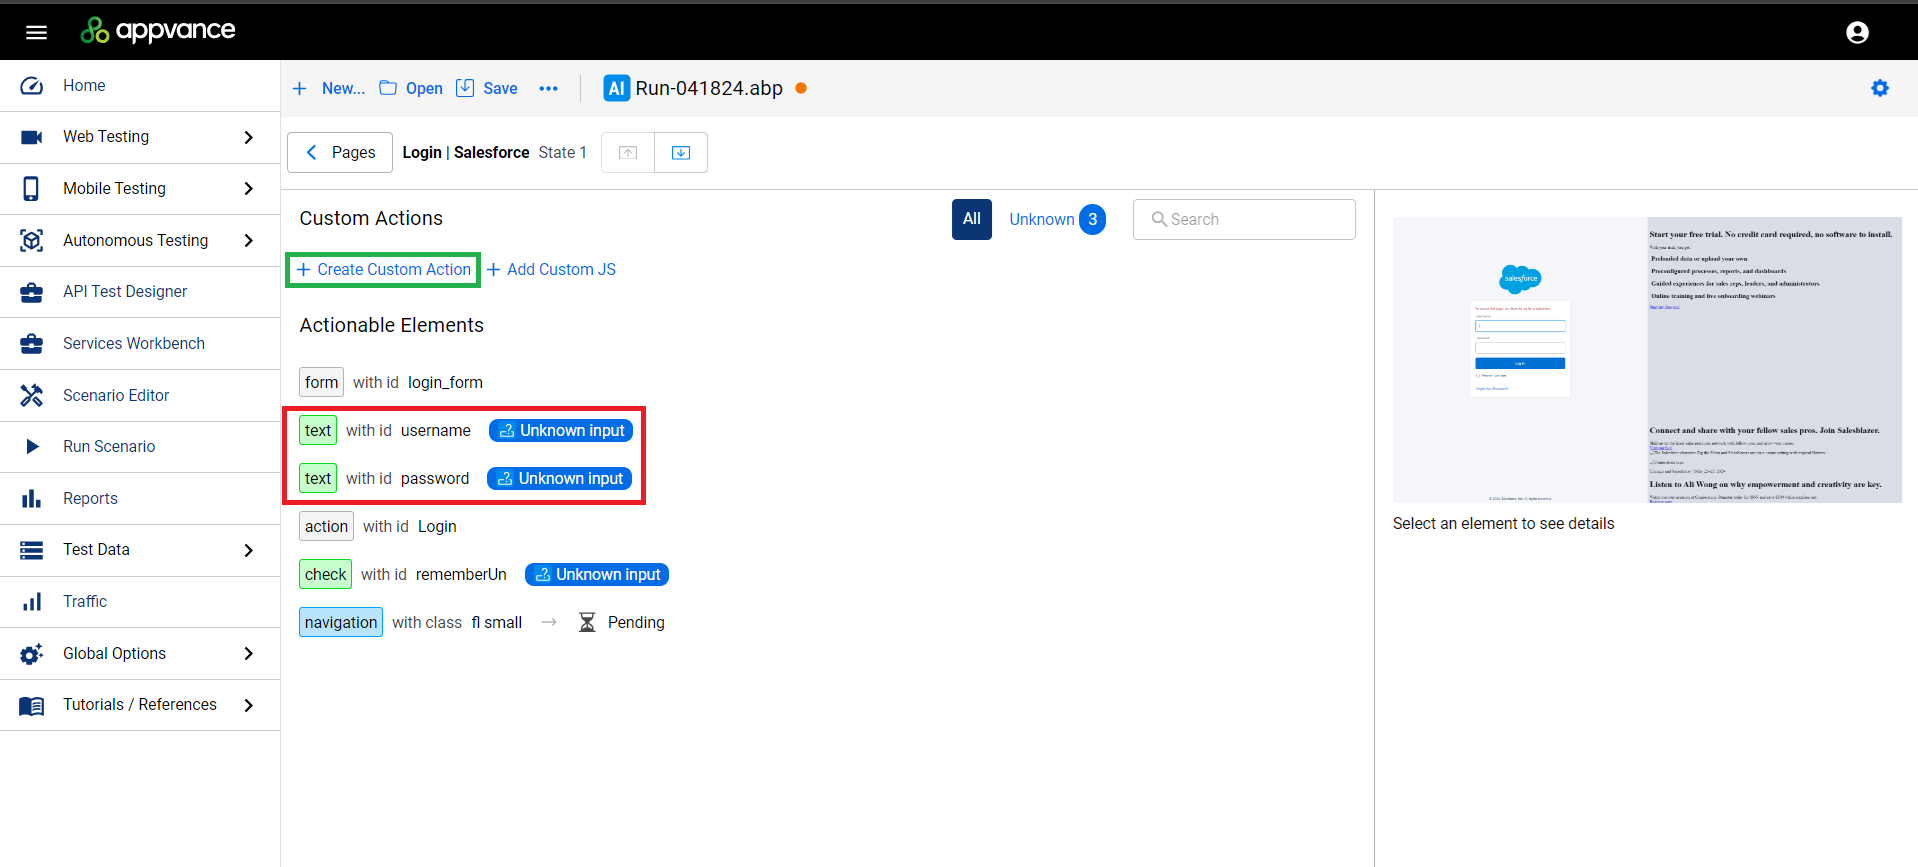Click the Traffic chart icon
The width and height of the screenshot is (1918, 867).
click(x=32, y=602)
